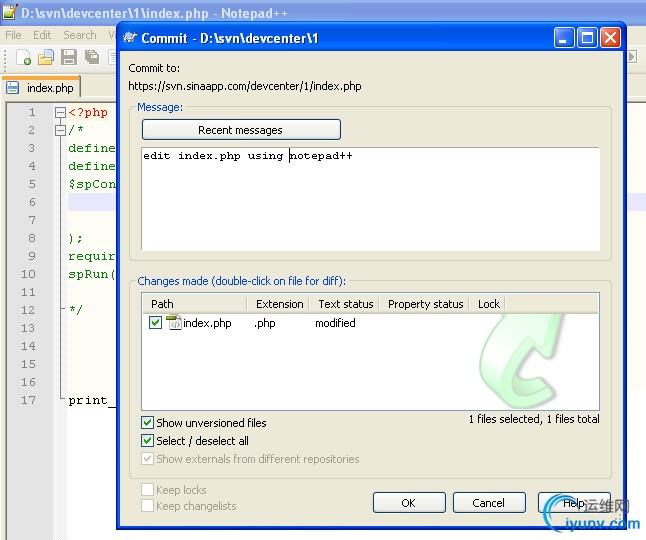Click the Save All icon in Notepad++ toolbar

click(92, 57)
